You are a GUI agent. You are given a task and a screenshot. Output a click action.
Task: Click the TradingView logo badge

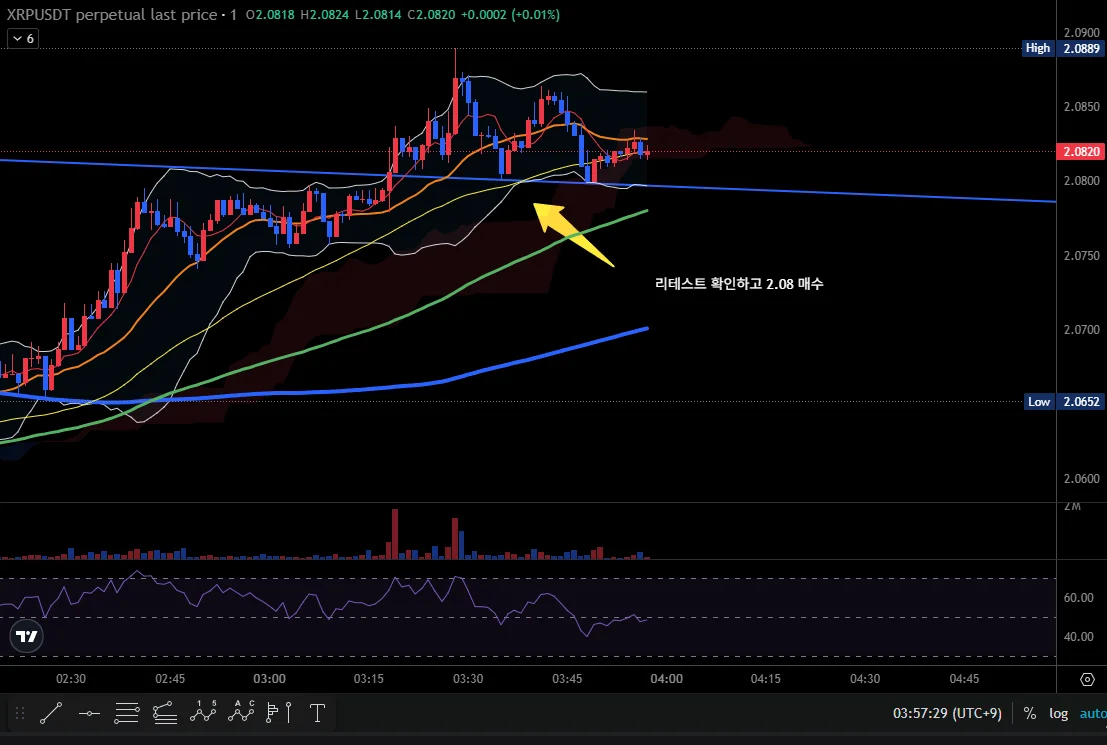(27, 636)
